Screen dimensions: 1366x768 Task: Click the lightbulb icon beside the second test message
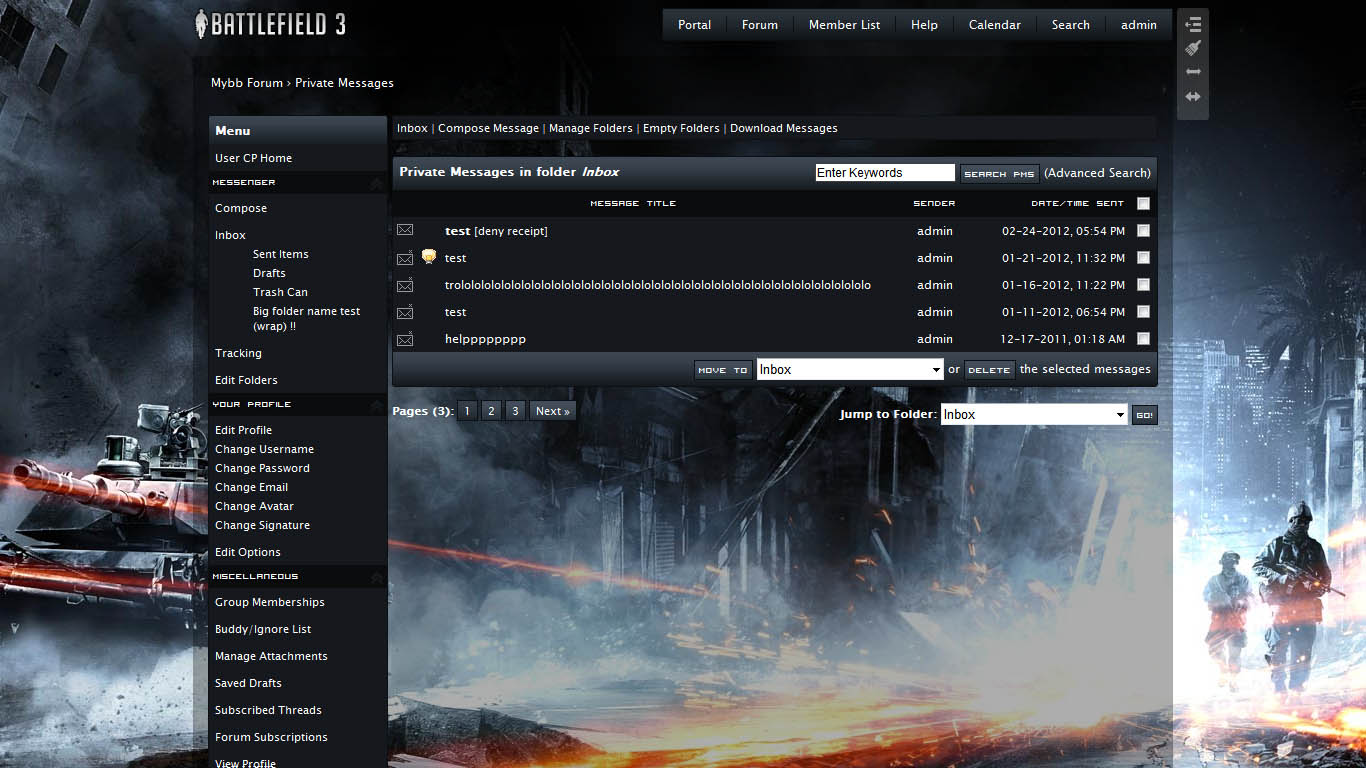429,257
